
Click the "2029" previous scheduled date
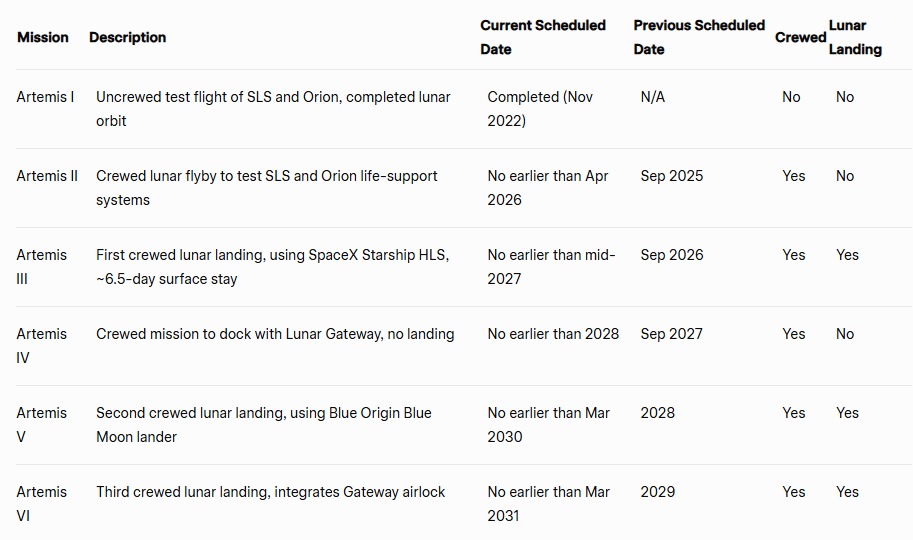pyautogui.click(x=658, y=492)
